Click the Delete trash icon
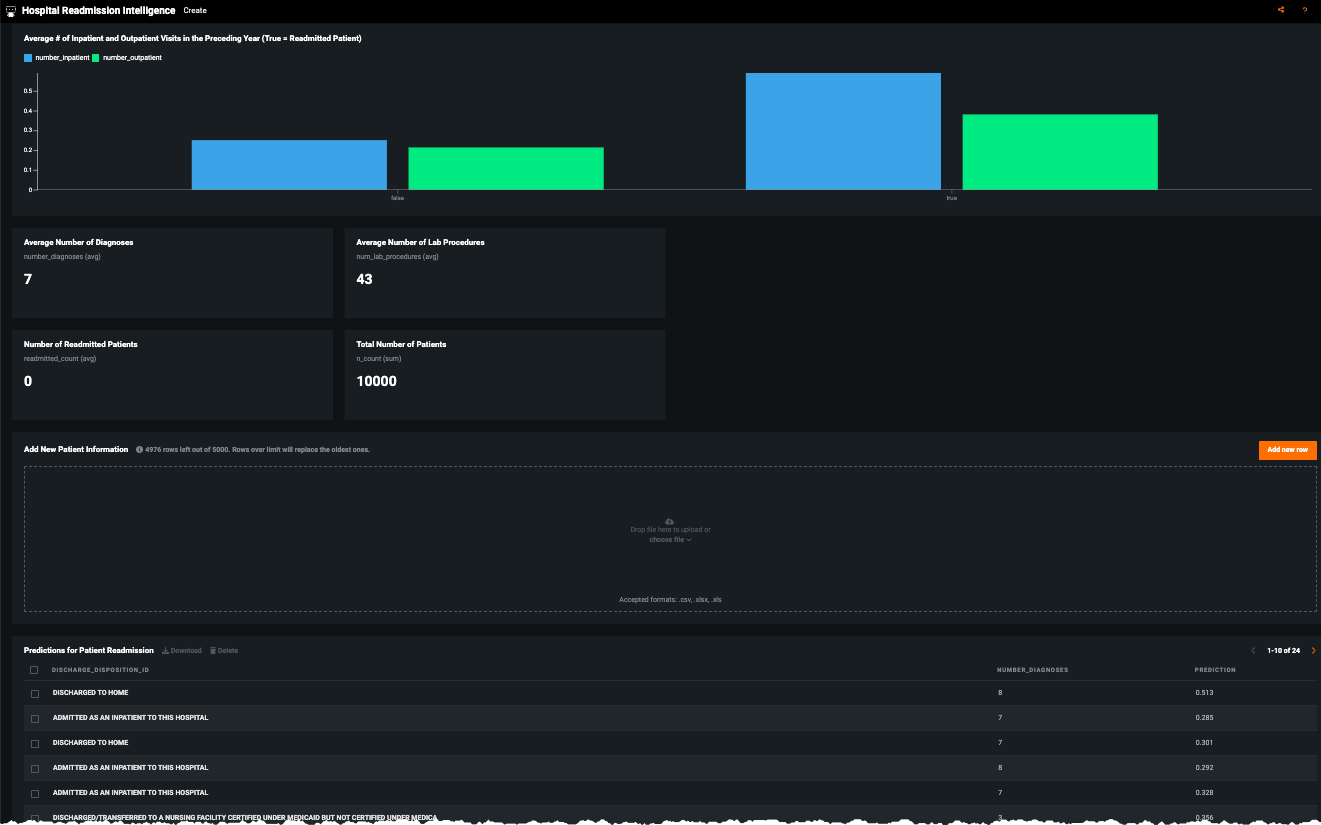The image size is (1321, 825). click(212, 651)
